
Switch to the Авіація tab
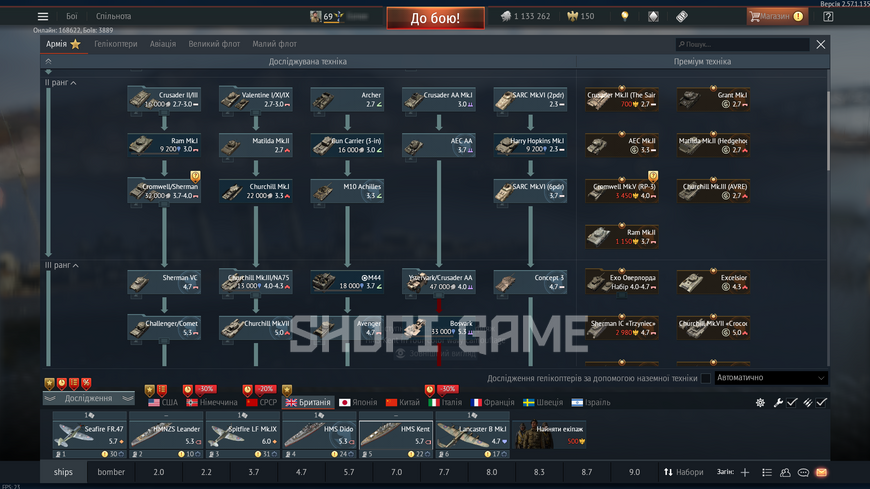tap(163, 44)
